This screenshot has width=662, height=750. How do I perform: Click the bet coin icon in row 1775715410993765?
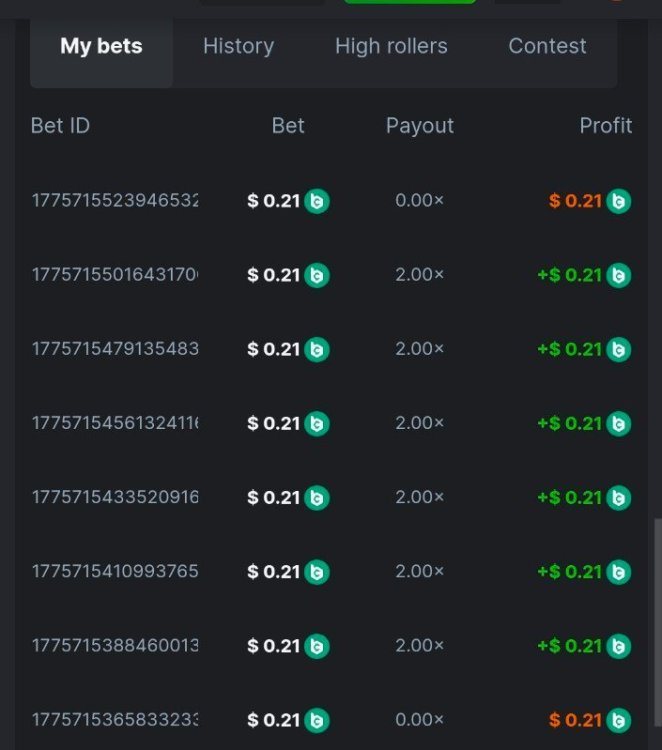coord(317,572)
